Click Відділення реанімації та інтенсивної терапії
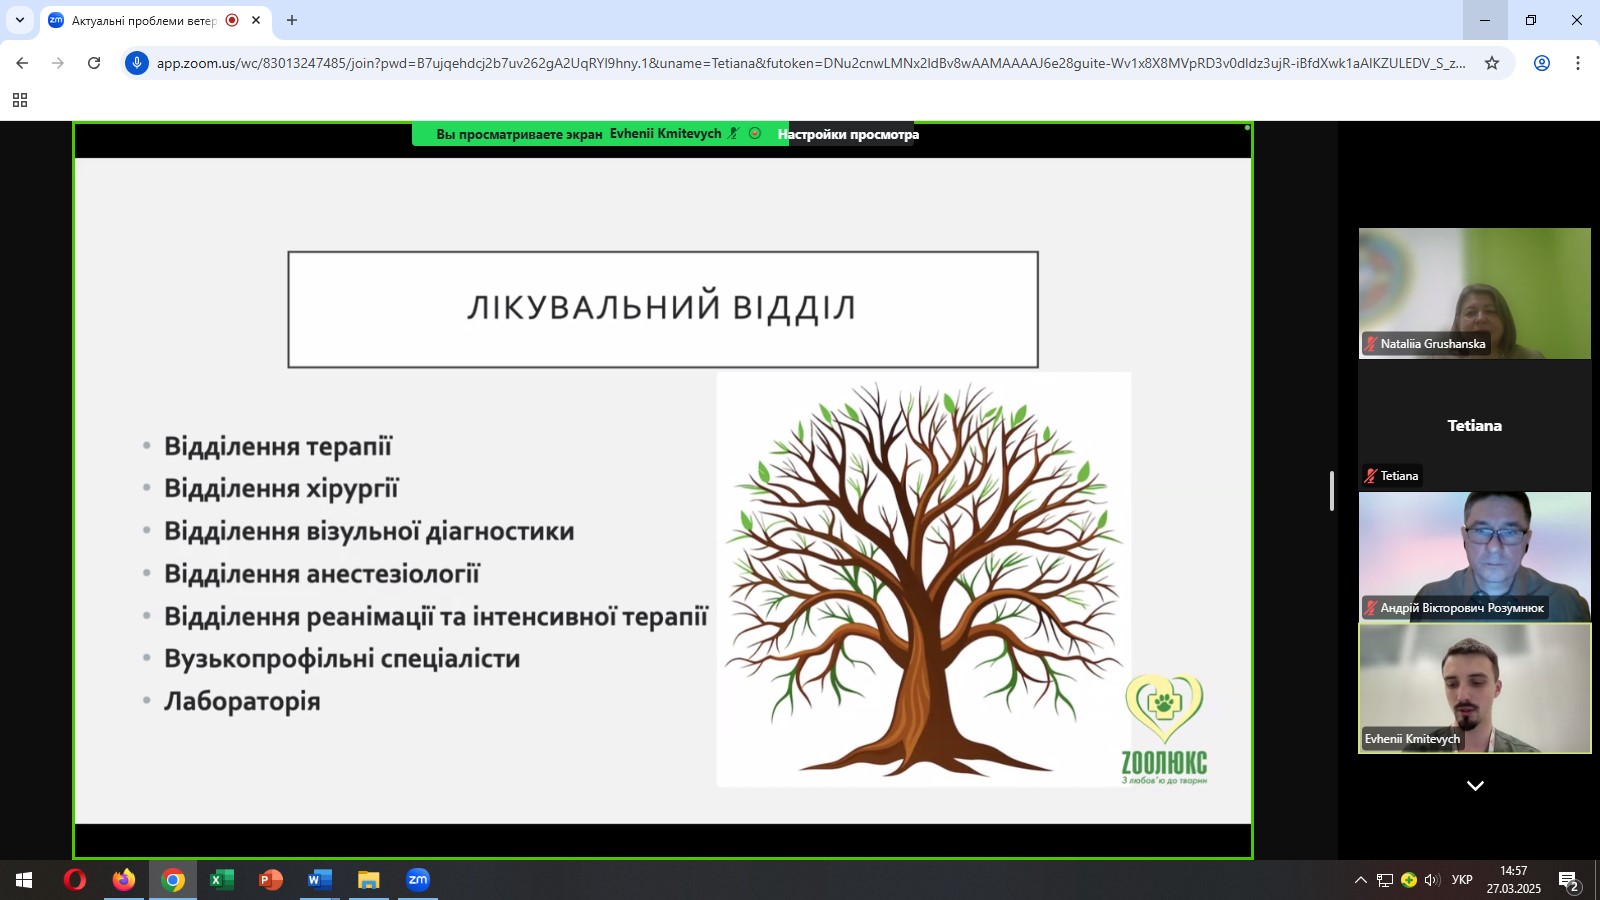Screen dimensions: 1600x900 click(x=436, y=616)
